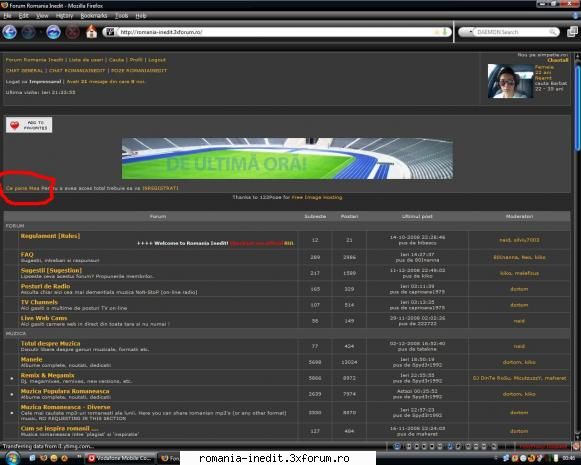Image resolution: width=581 pixels, height=465 pixels.
Task: Open the Bookmarks menu
Action: point(94,16)
